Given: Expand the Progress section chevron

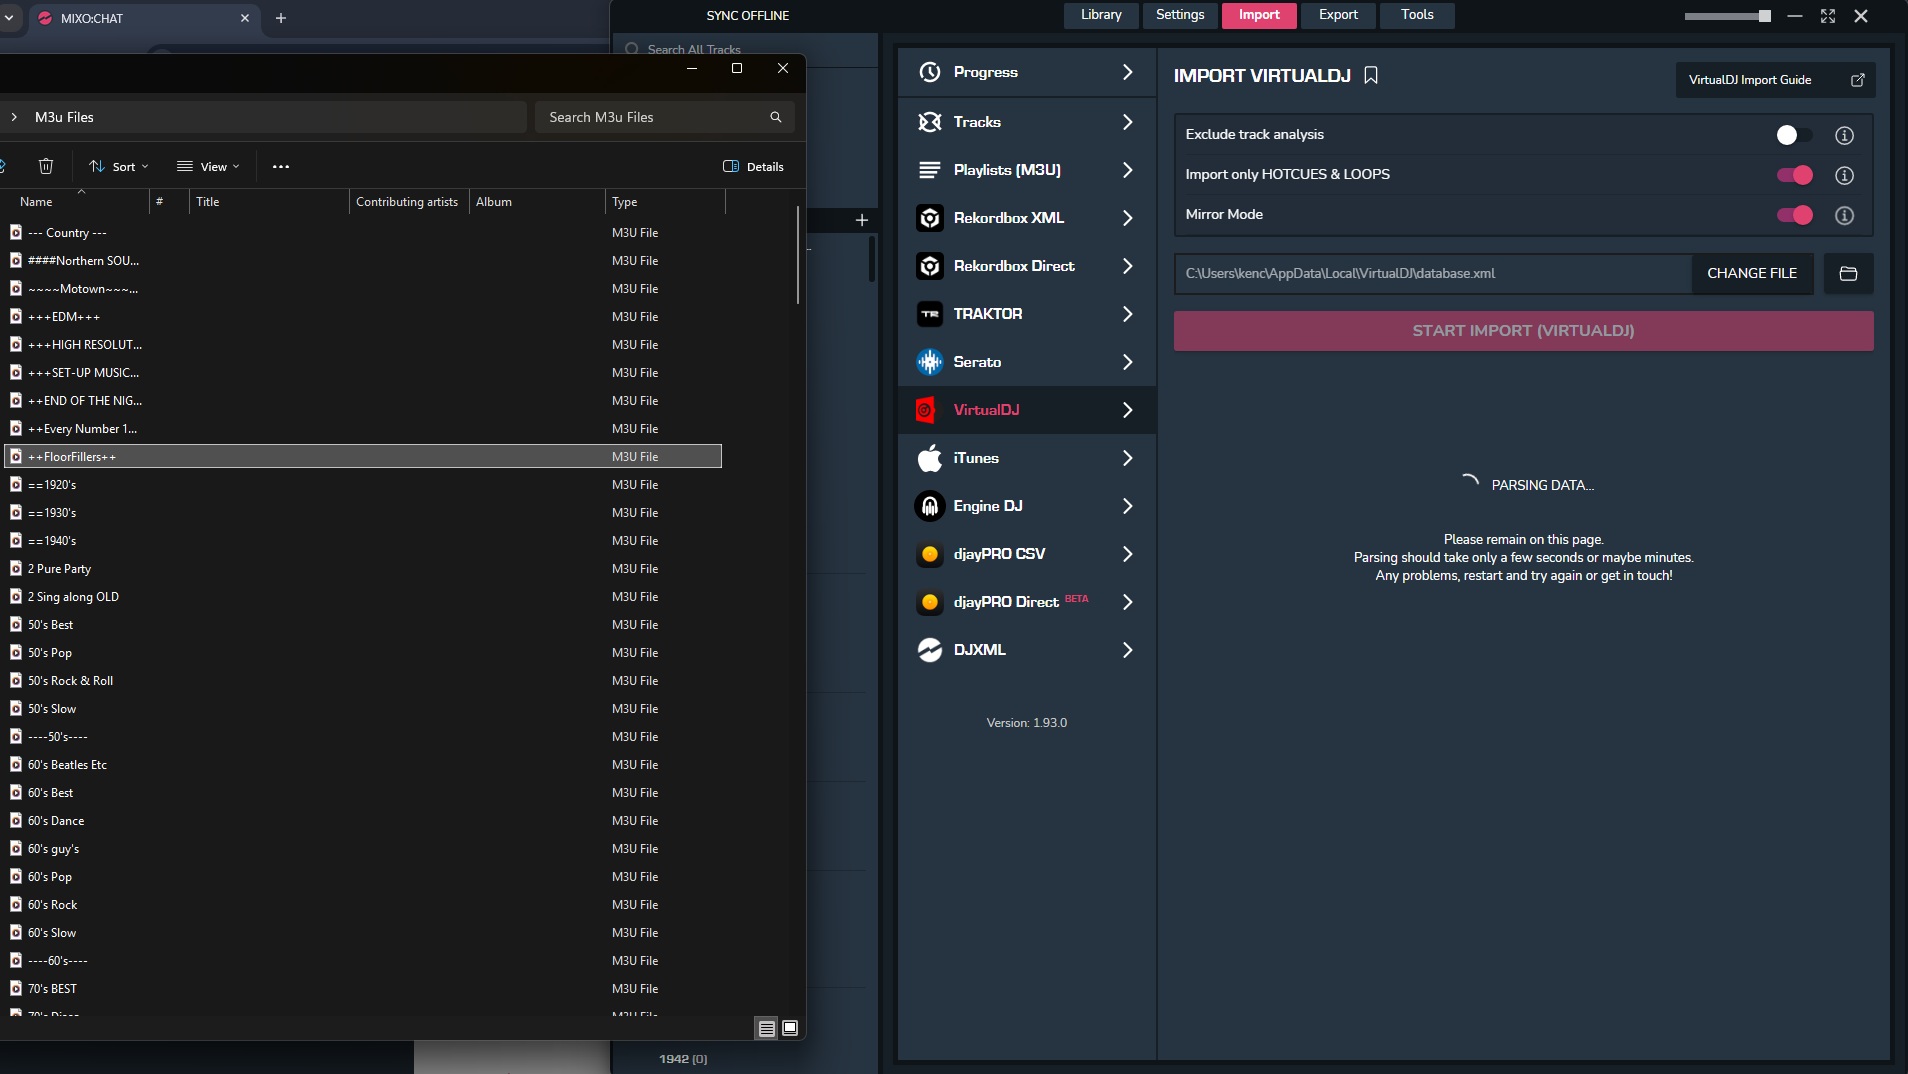Looking at the screenshot, I should click(1127, 72).
